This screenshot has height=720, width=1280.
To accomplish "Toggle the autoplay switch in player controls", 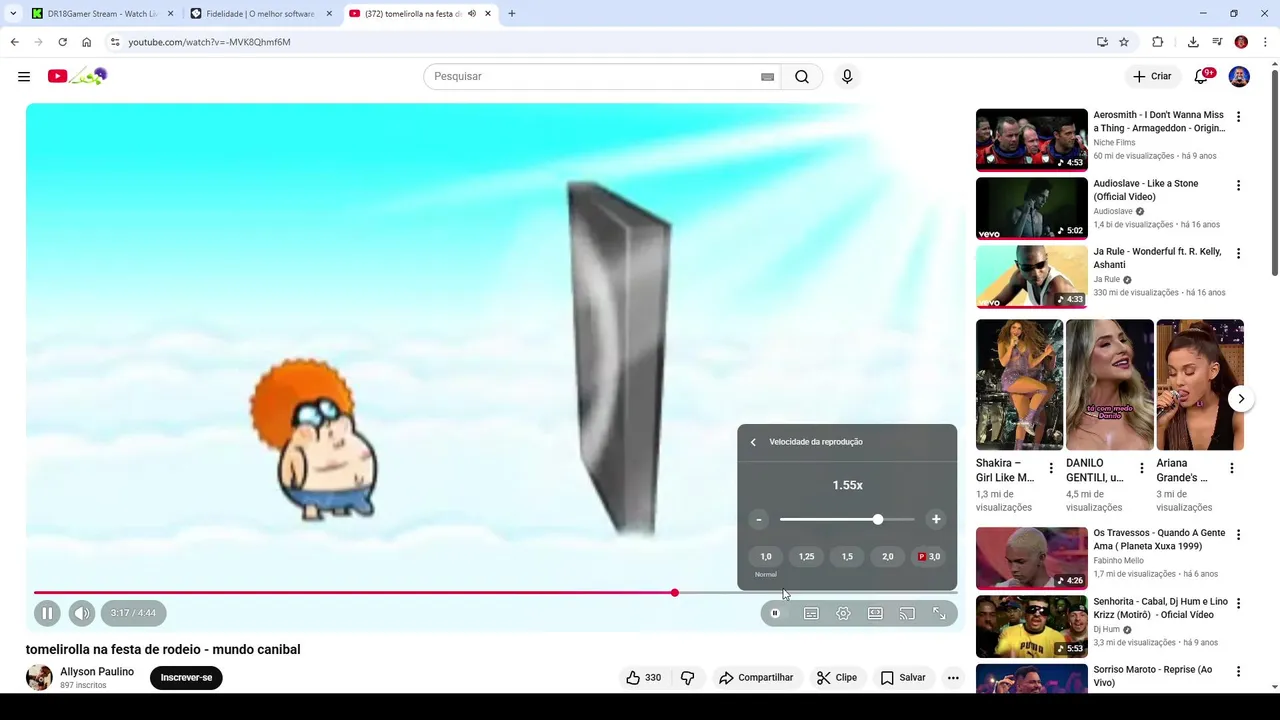I will point(775,613).
